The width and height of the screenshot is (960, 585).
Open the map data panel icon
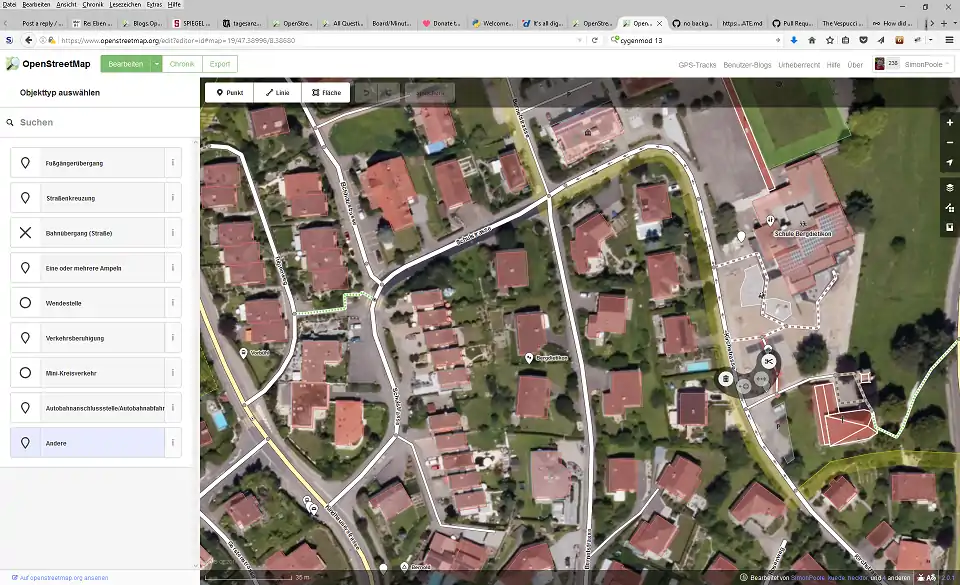tap(949, 208)
